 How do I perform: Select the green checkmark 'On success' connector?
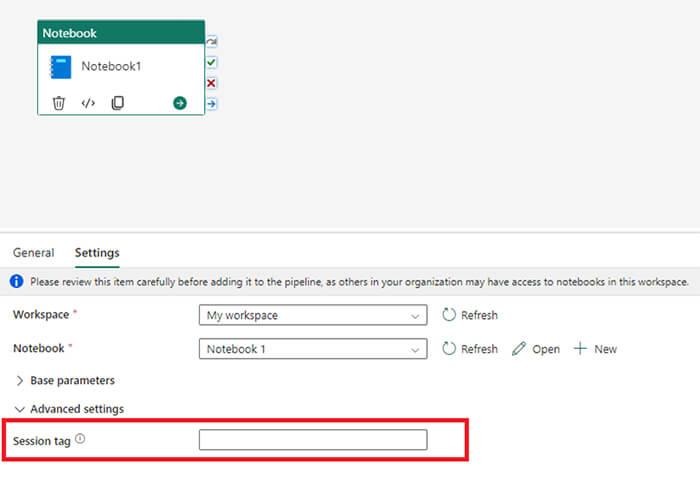click(x=212, y=62)
